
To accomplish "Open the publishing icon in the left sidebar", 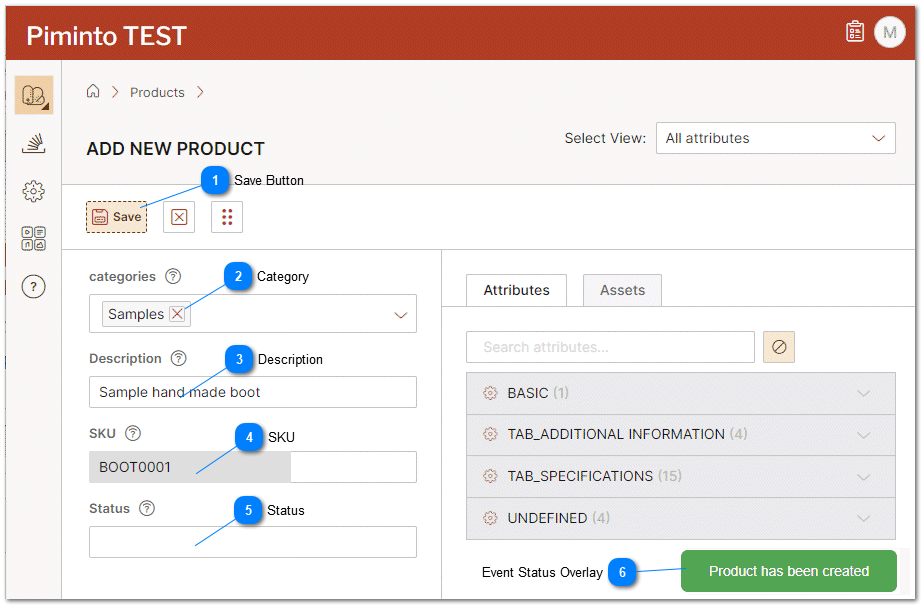I will tap(33, 143).
